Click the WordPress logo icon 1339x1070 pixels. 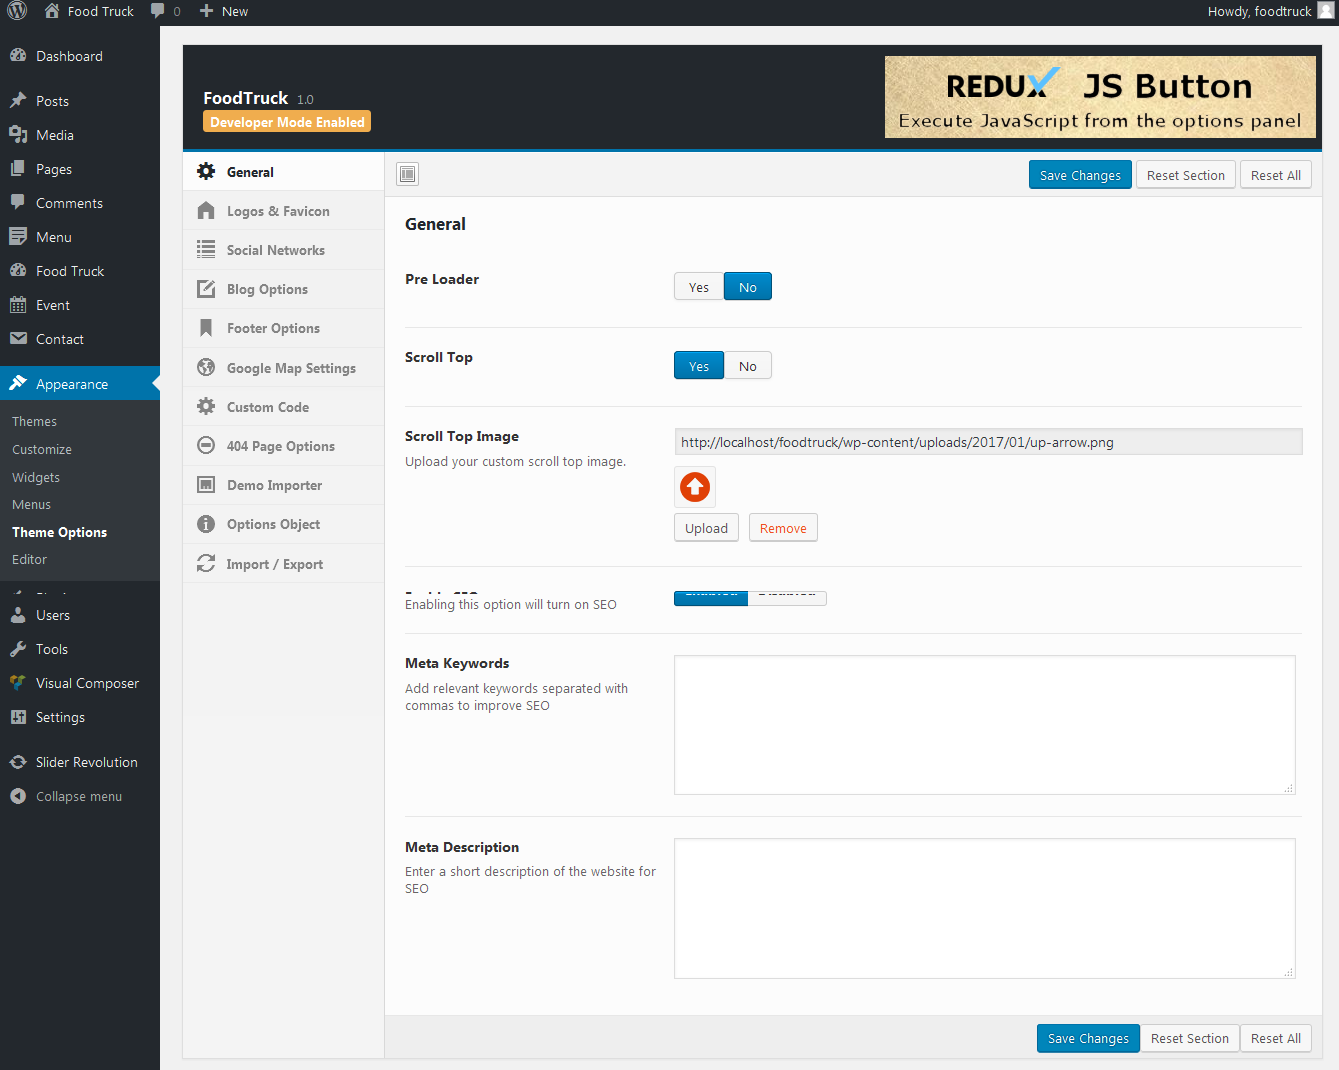(x=17, y=11)
